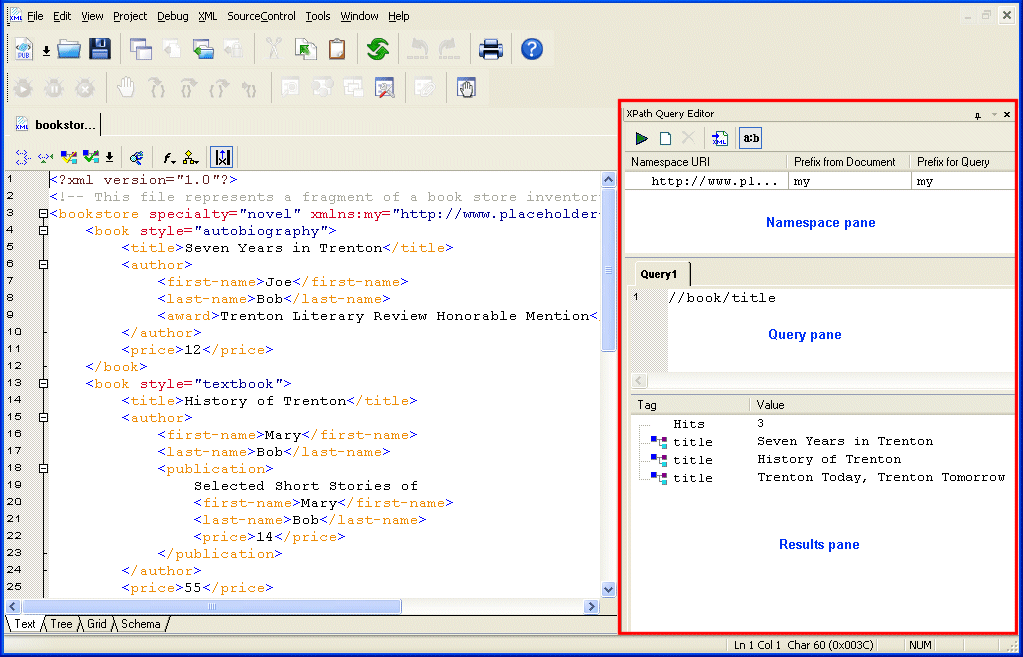Viewport: 1023px width, 657px height.
Task: Click the Paste clipboard icon
Action: (x=337, y=49)
